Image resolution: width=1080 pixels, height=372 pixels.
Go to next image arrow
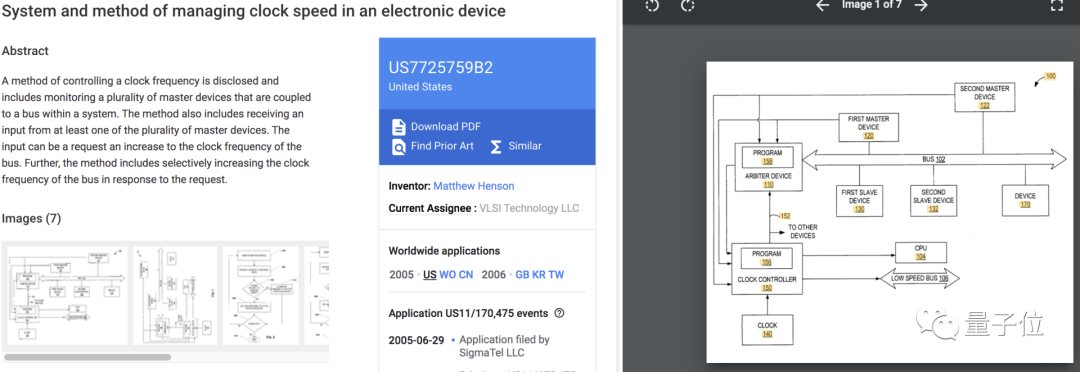point(921,6)
